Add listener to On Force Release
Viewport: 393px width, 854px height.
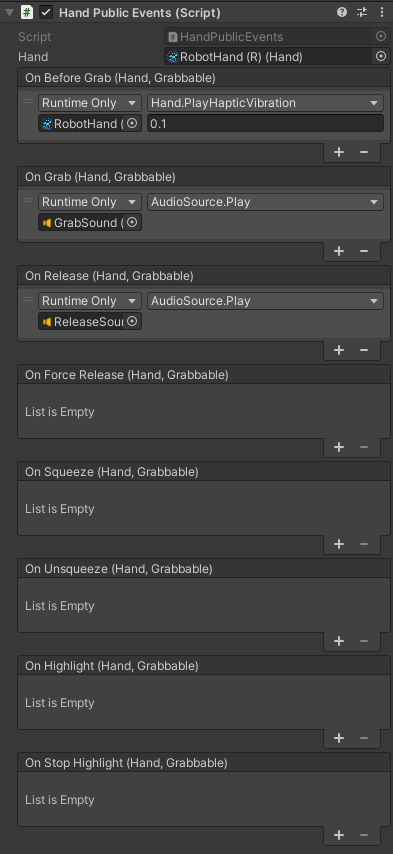pos(339,447)
